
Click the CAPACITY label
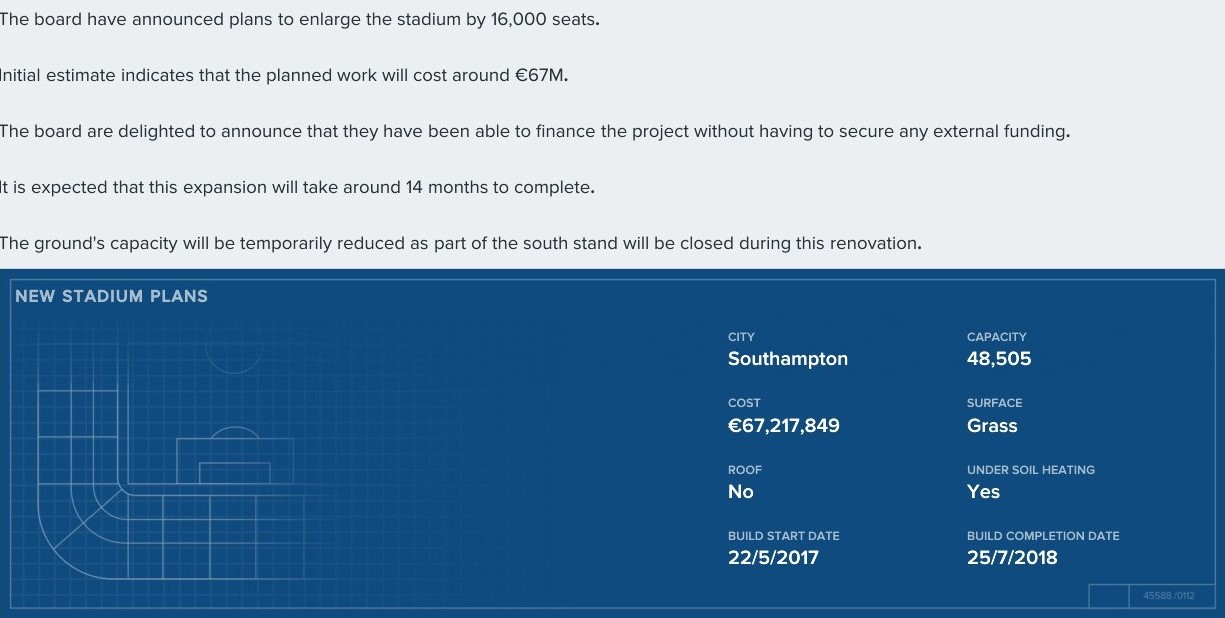tap(997, 337)
